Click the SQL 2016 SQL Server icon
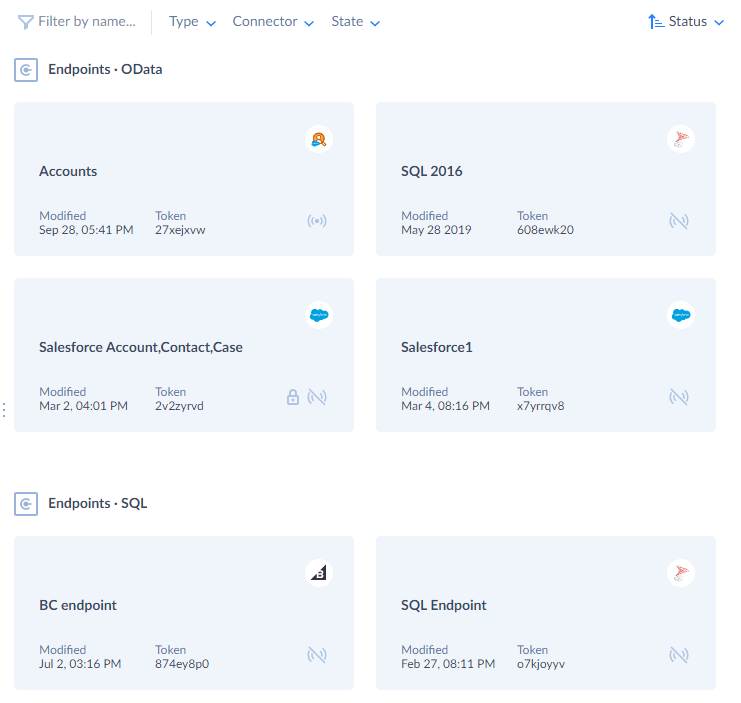 pos(681,139)
